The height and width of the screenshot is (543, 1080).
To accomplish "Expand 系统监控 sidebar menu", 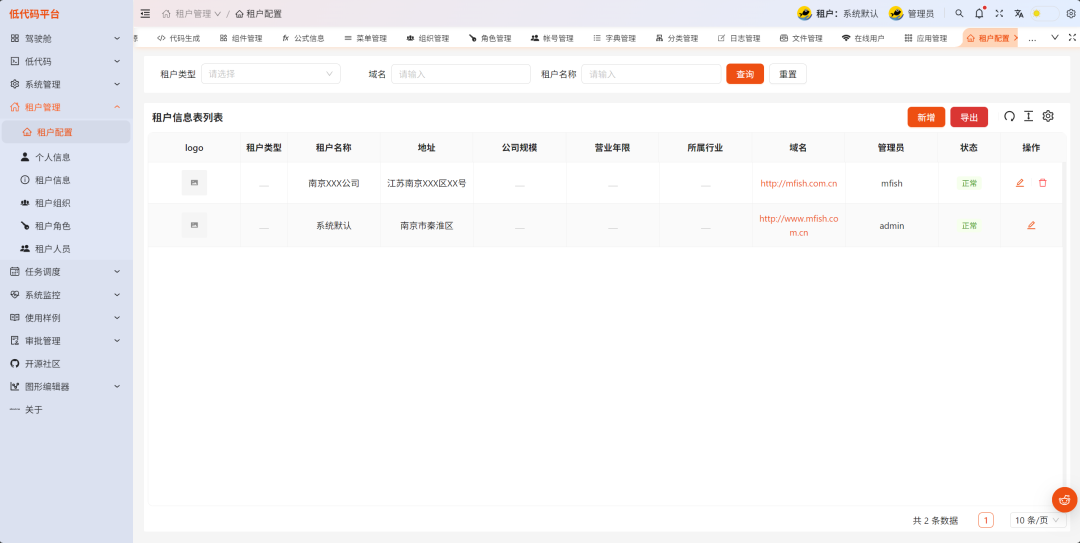I will tap(66, 295).
